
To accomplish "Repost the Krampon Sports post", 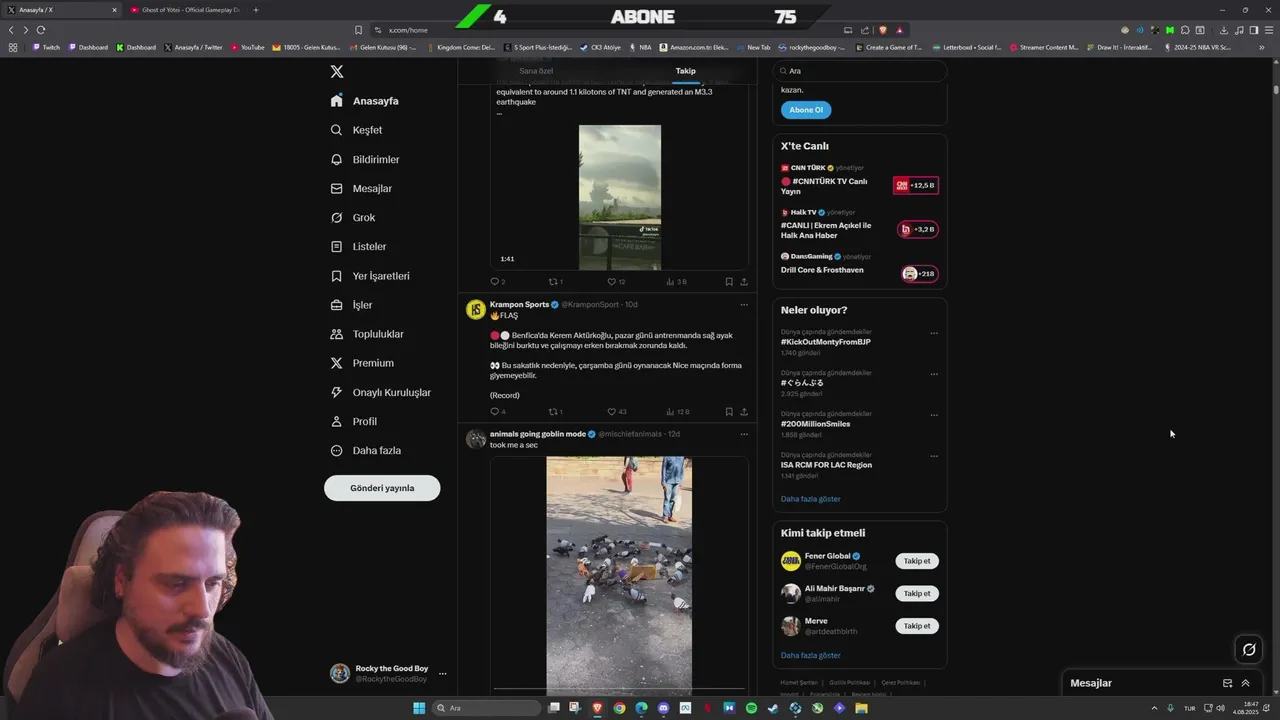I will pyautogui.click(x=555, y=412).
